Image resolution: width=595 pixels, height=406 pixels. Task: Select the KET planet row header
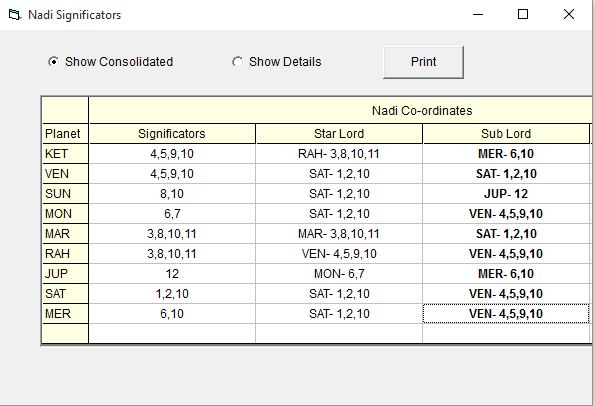coord(65,154)
